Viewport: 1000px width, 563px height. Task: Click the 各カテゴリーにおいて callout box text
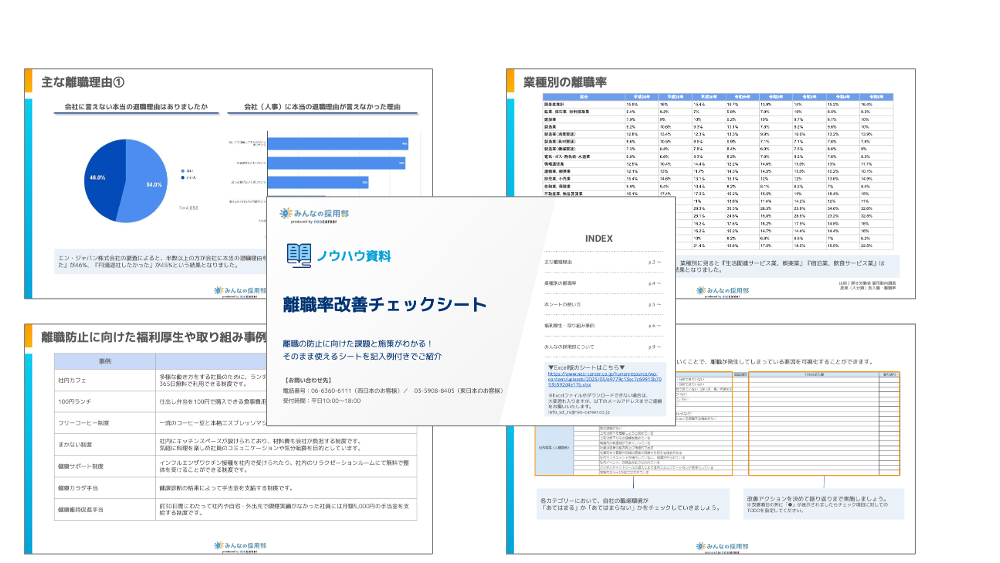point(632,504)
